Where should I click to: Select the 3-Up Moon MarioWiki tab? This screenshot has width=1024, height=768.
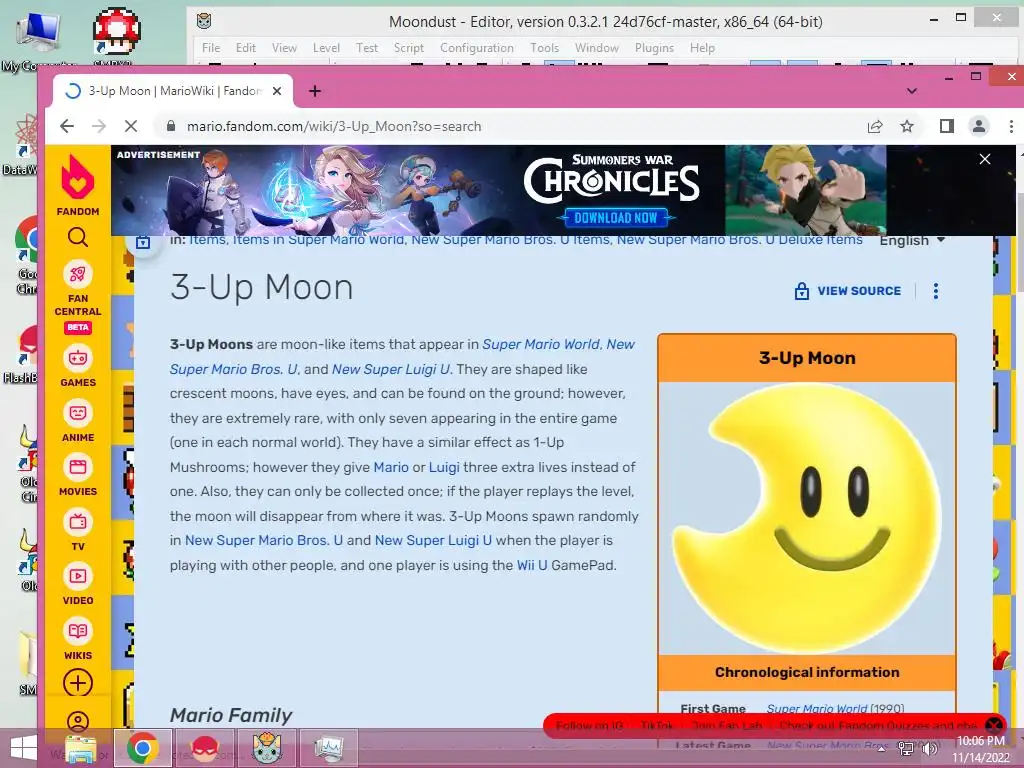pos(173,91)
